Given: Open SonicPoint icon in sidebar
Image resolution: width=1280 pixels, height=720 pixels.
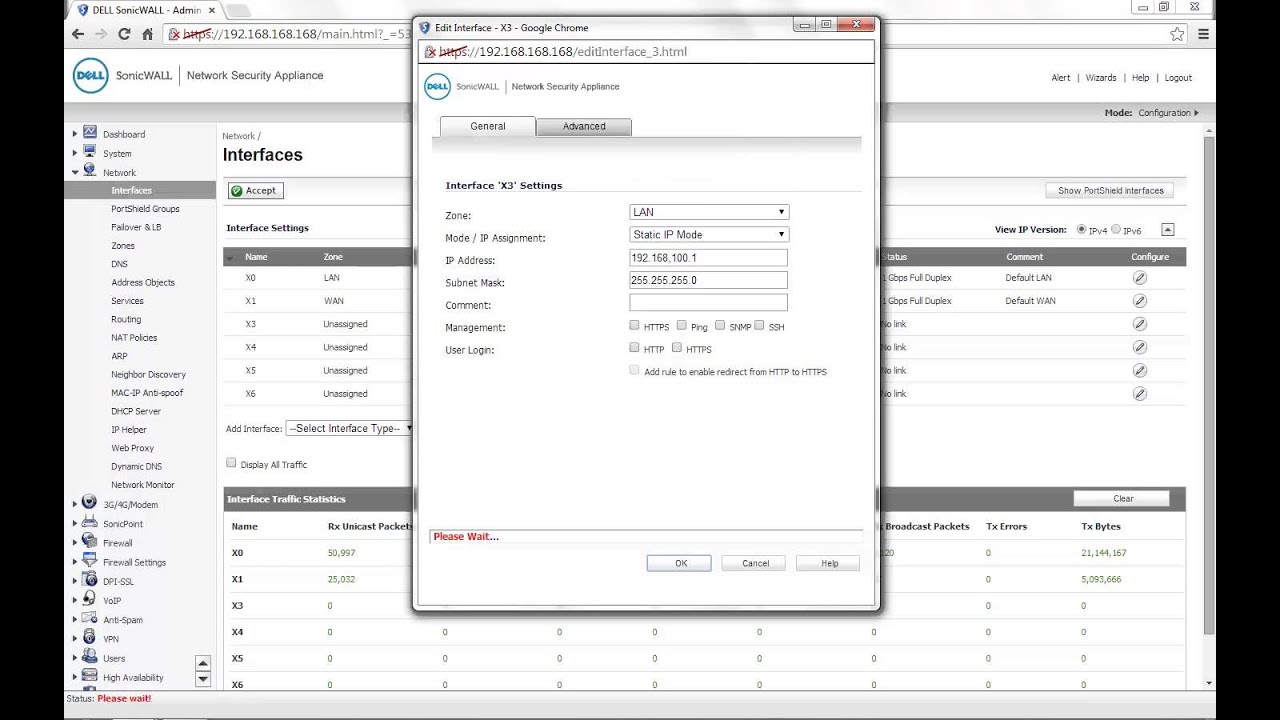Looking at the screenshot, I should [x=90, y=523].
